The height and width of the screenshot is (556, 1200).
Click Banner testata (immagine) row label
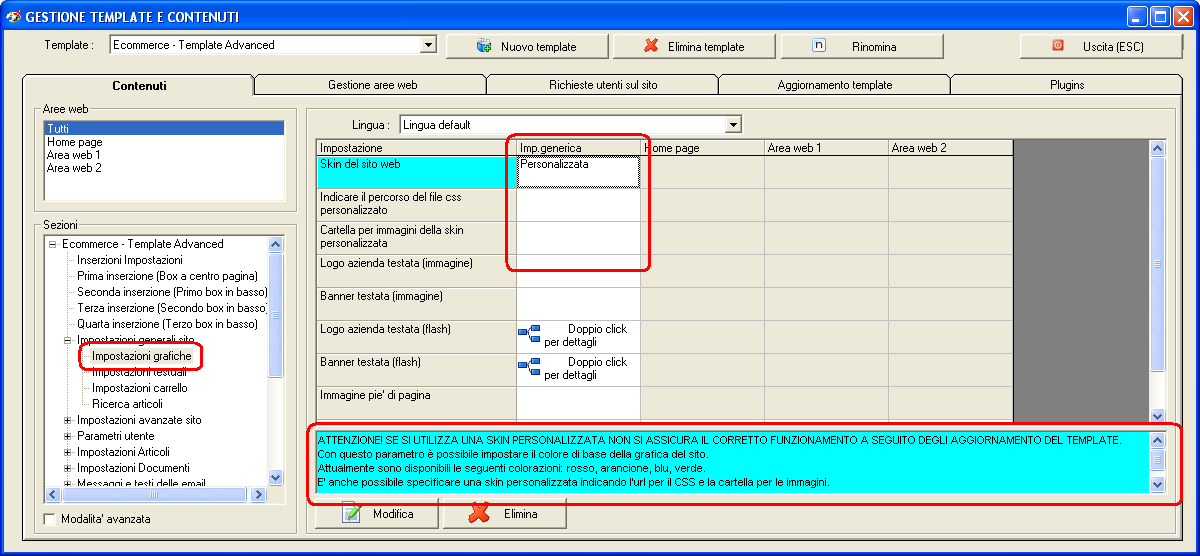point(416,304)
